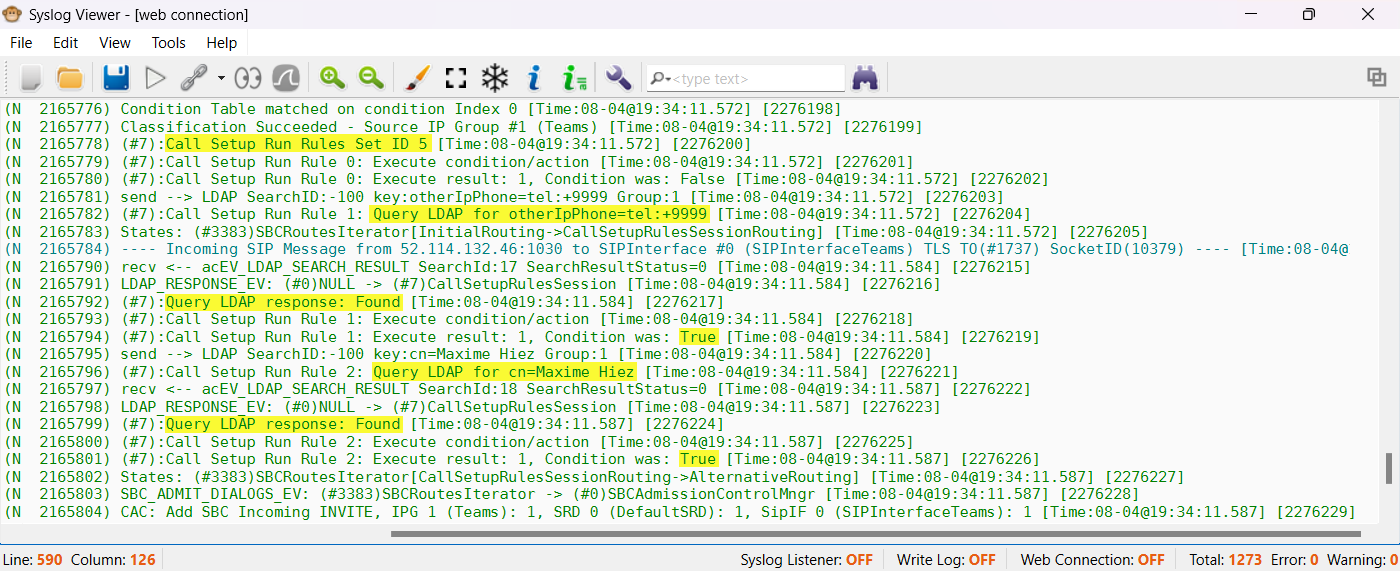The image size is (1400, 571).
Task: Expand the dropdown arrow beside link icon
Action: click(x=220, y=78)
